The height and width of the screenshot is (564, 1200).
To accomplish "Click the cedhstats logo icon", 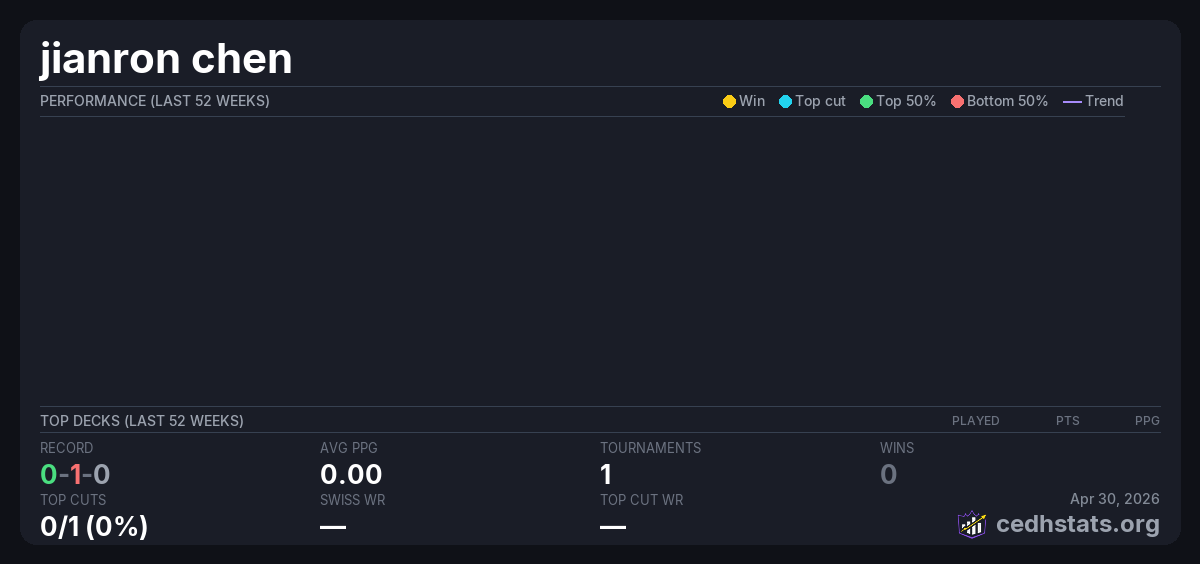I will coord(971,524).
